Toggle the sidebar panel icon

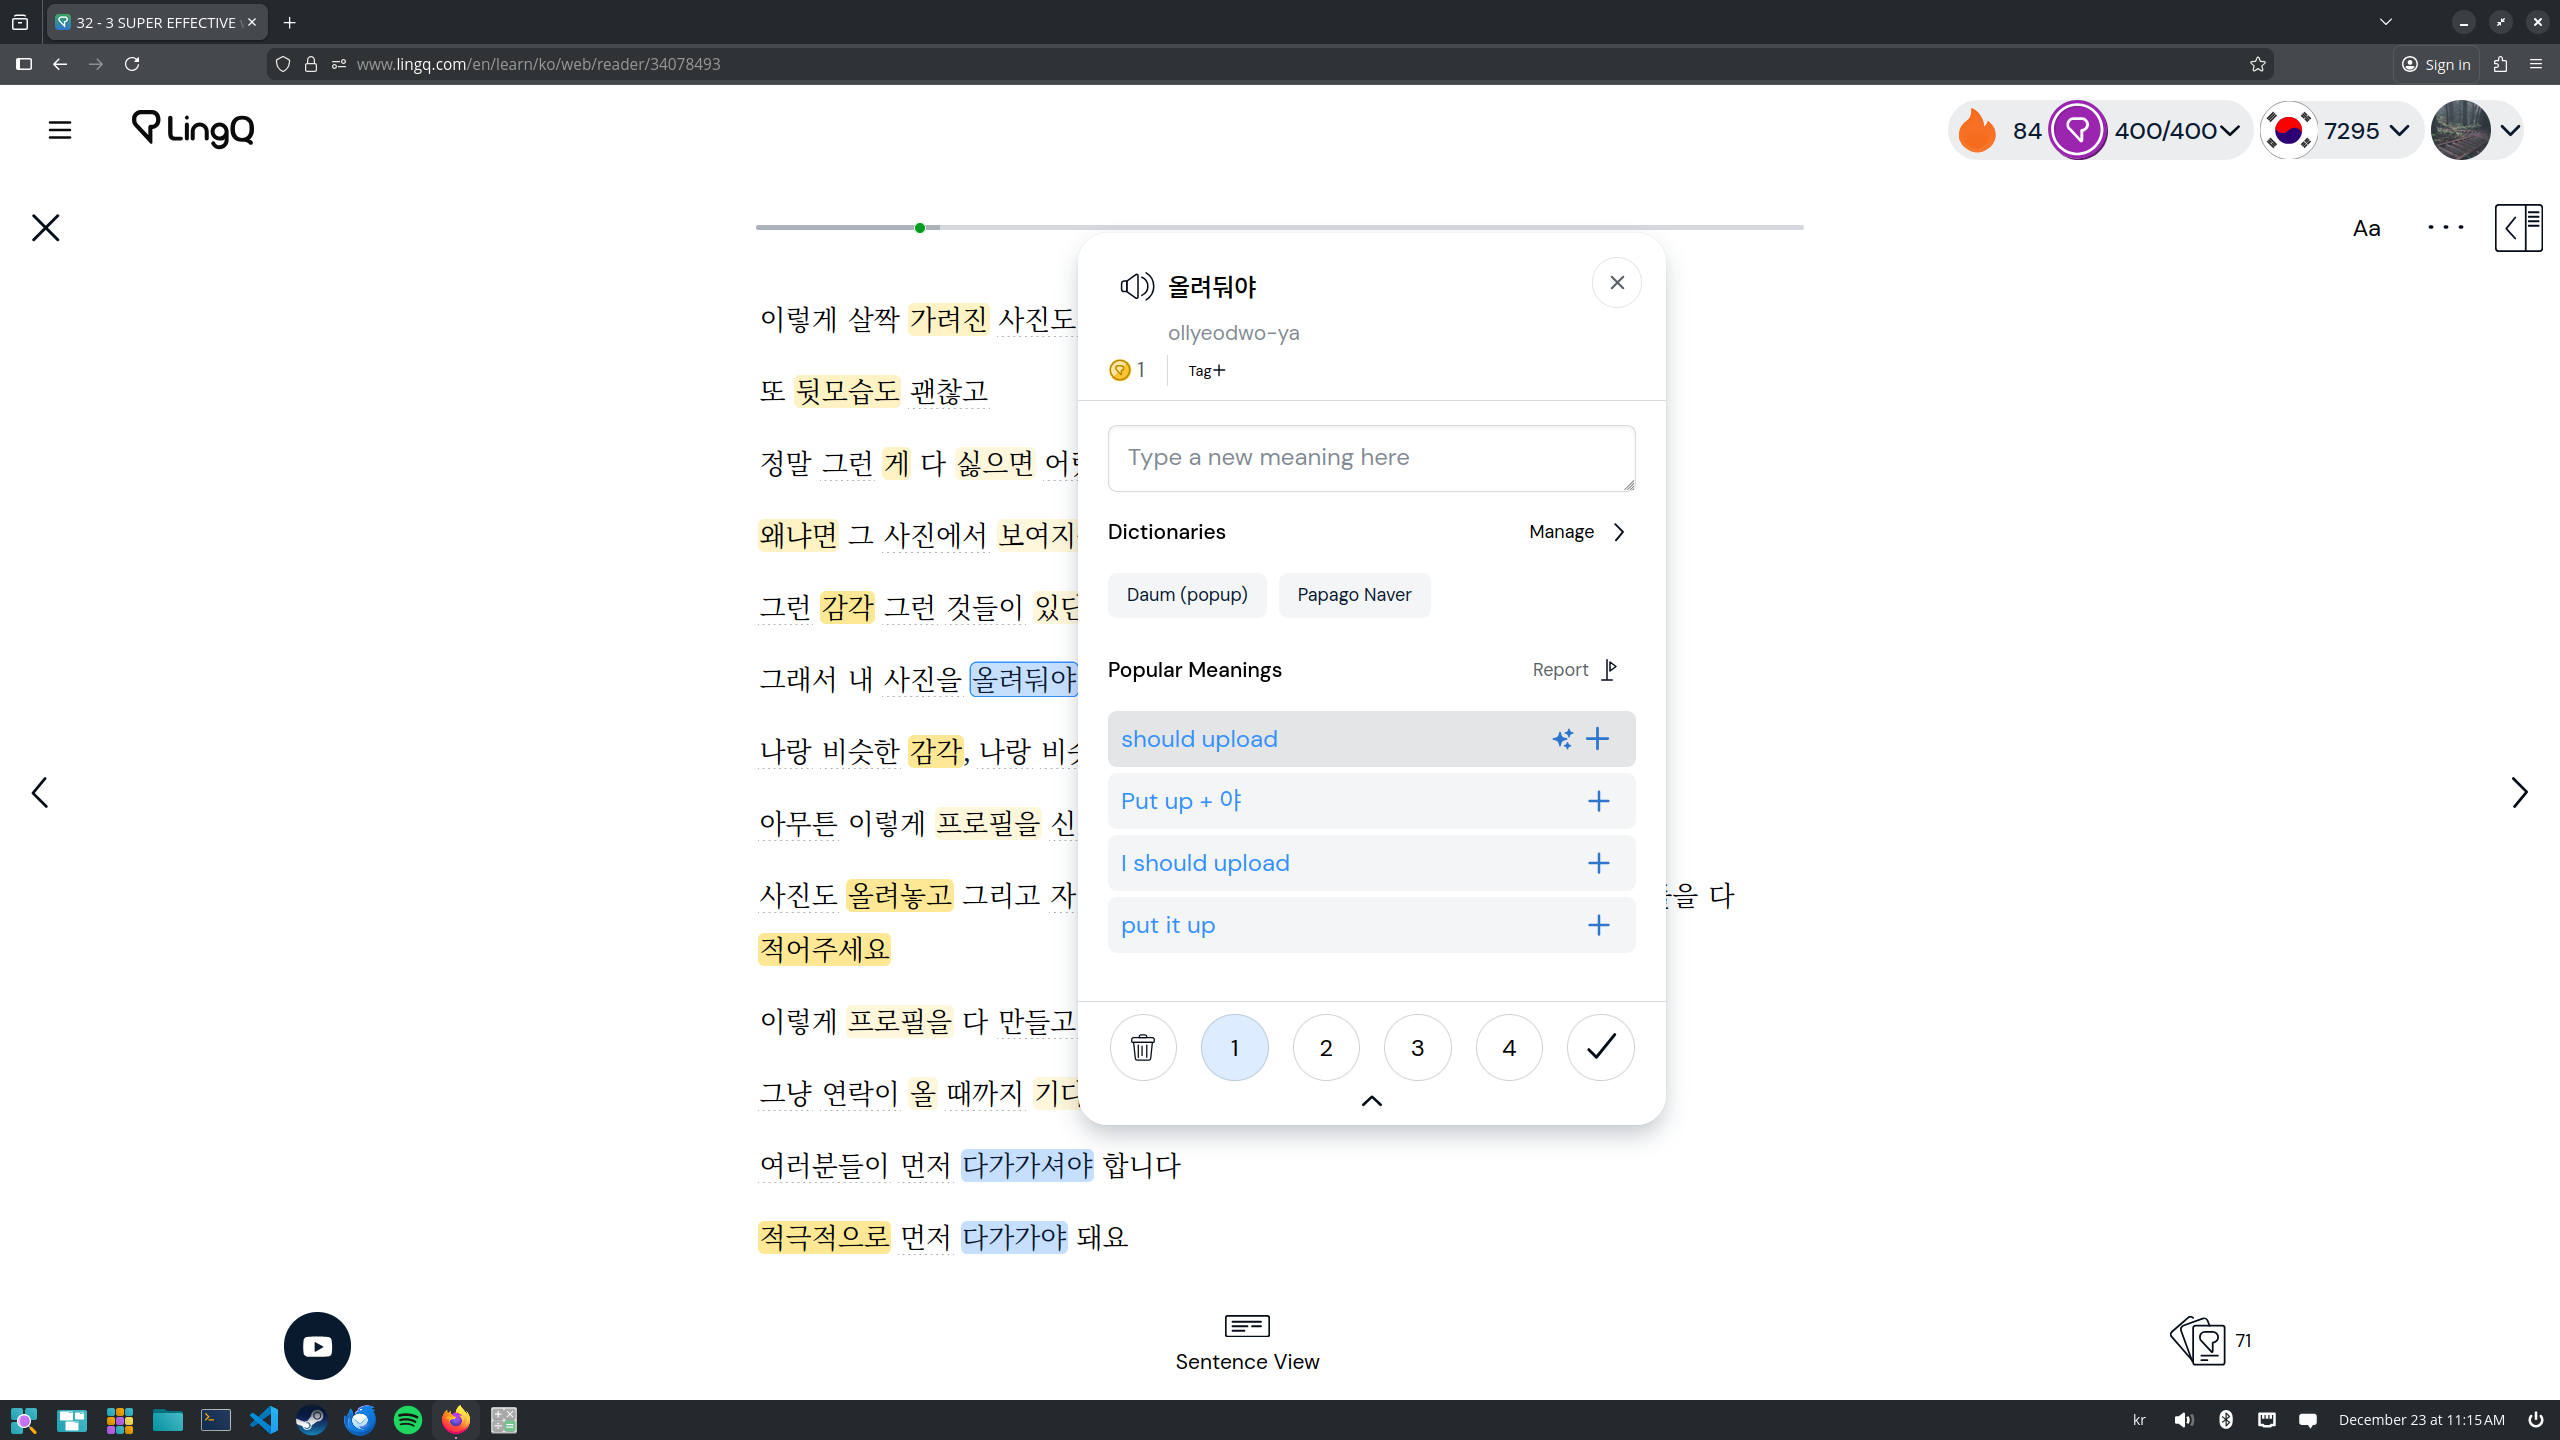point(2518,228)
